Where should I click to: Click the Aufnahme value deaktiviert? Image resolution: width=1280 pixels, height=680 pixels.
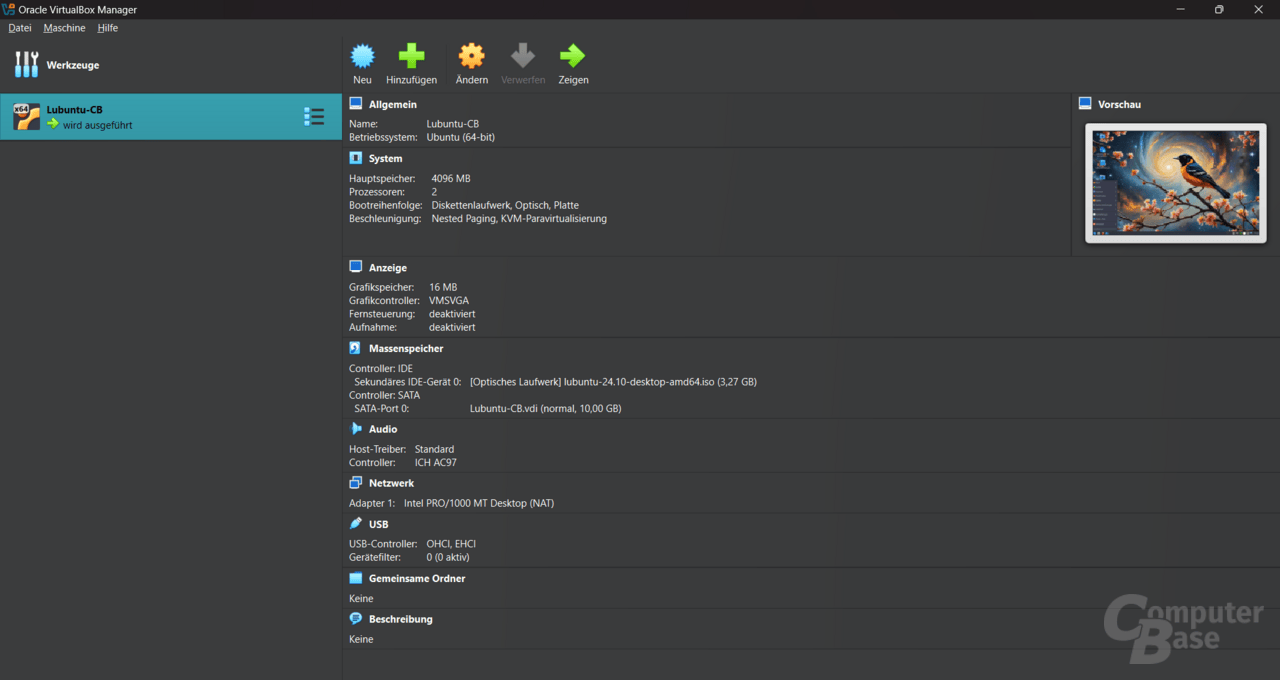(452, 327)
